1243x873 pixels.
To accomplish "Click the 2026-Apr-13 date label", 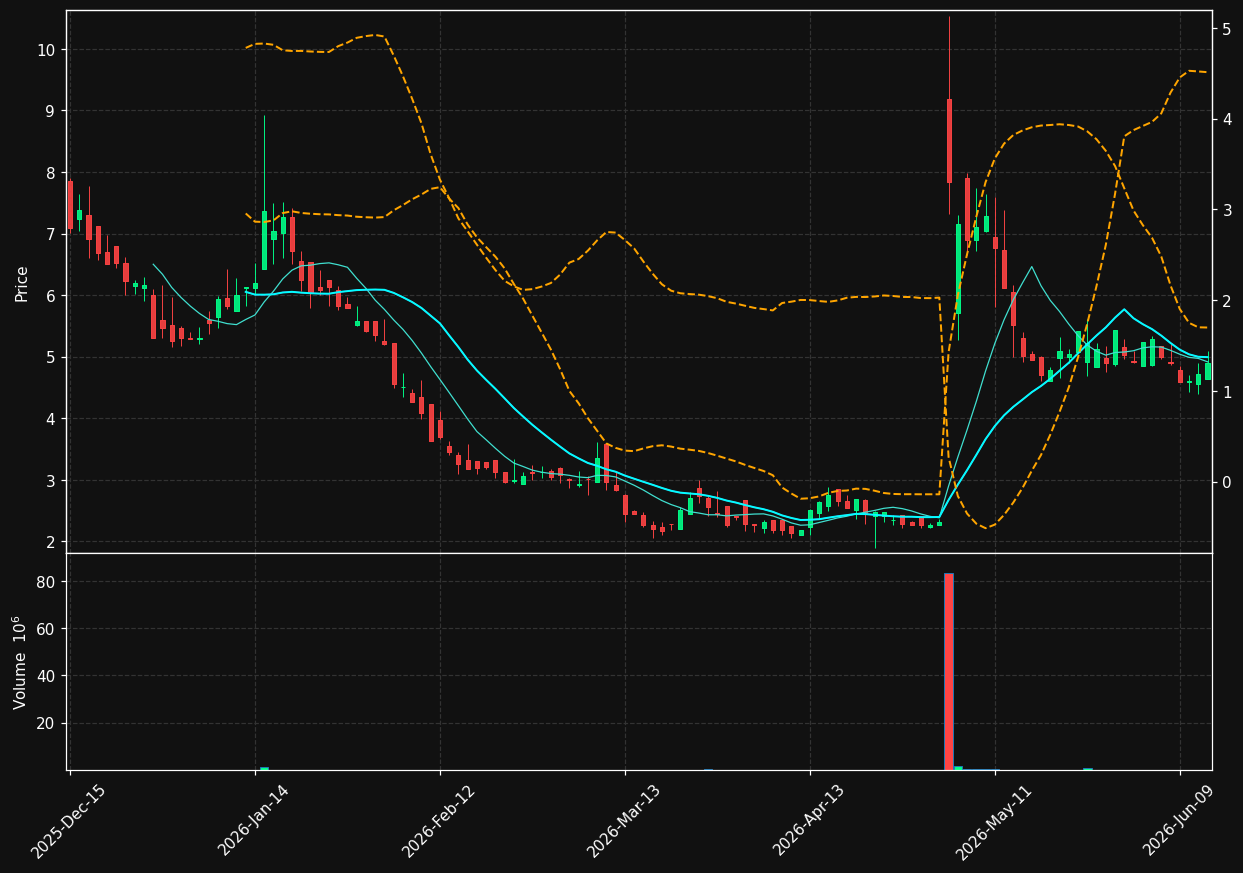I will pyautogui.click(x=809, y=822).
